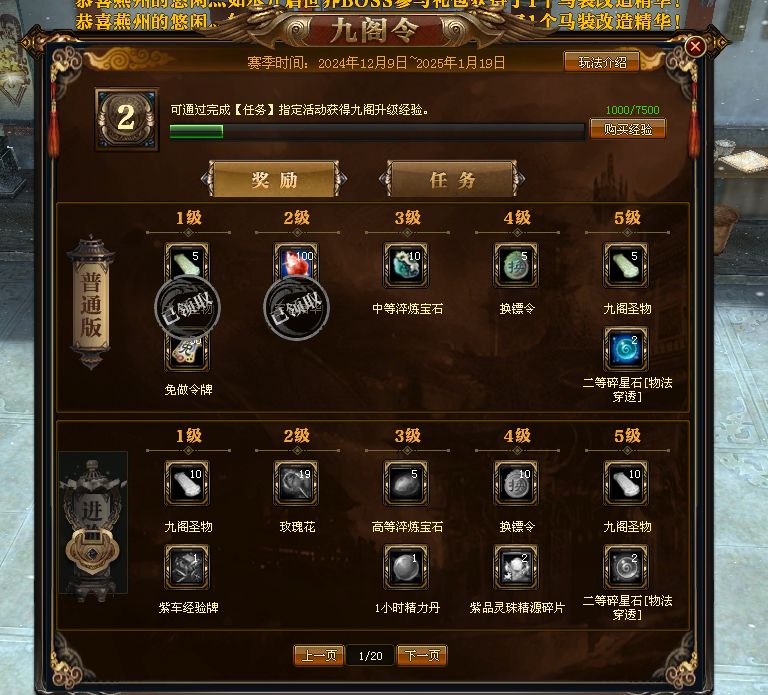Screen dimensions: 768x695
Task: Click the 高等淬炼宝石 reward icon
Action: (406, 483)
